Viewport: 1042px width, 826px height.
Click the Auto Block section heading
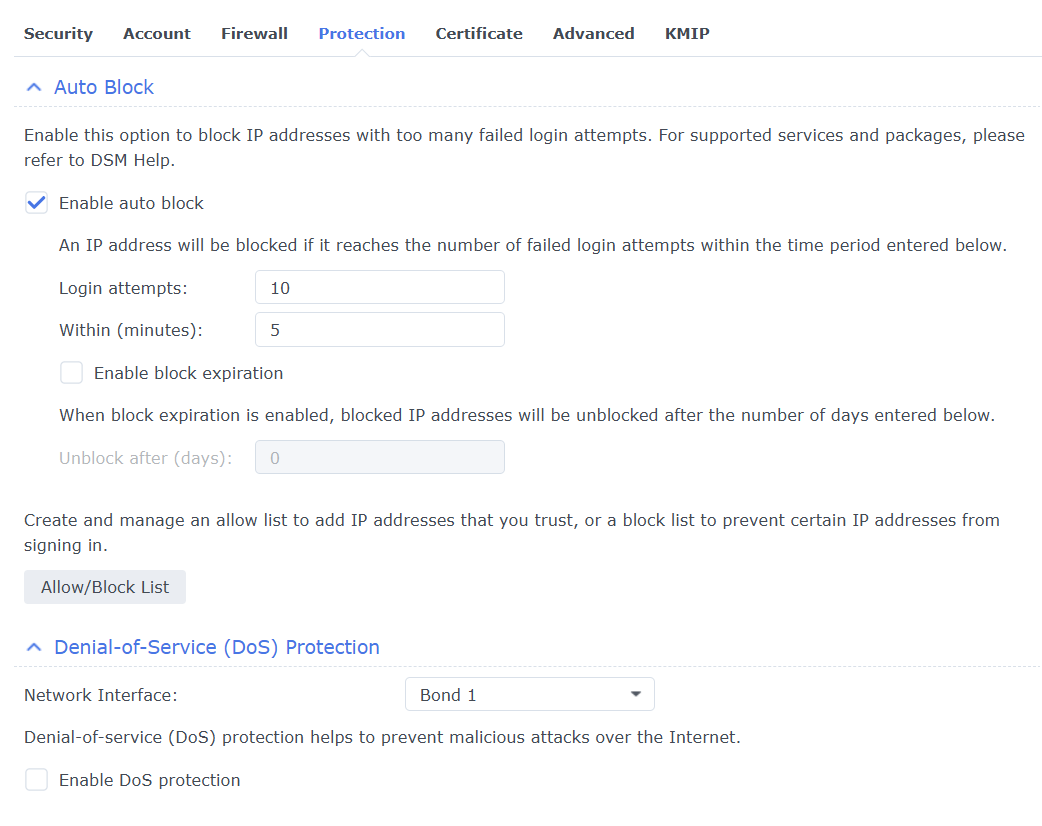(104, 88)
